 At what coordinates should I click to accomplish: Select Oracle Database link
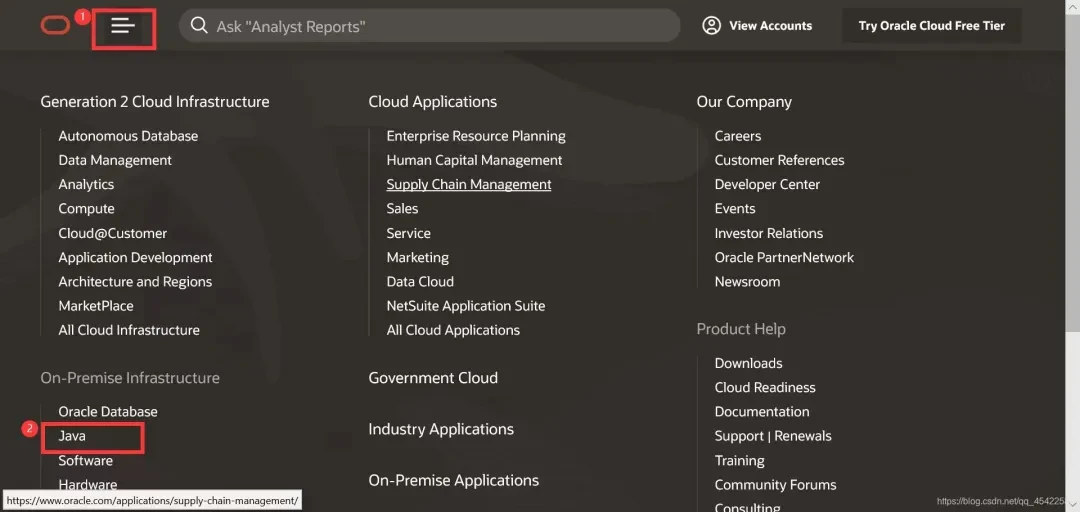tap(108, 411)
